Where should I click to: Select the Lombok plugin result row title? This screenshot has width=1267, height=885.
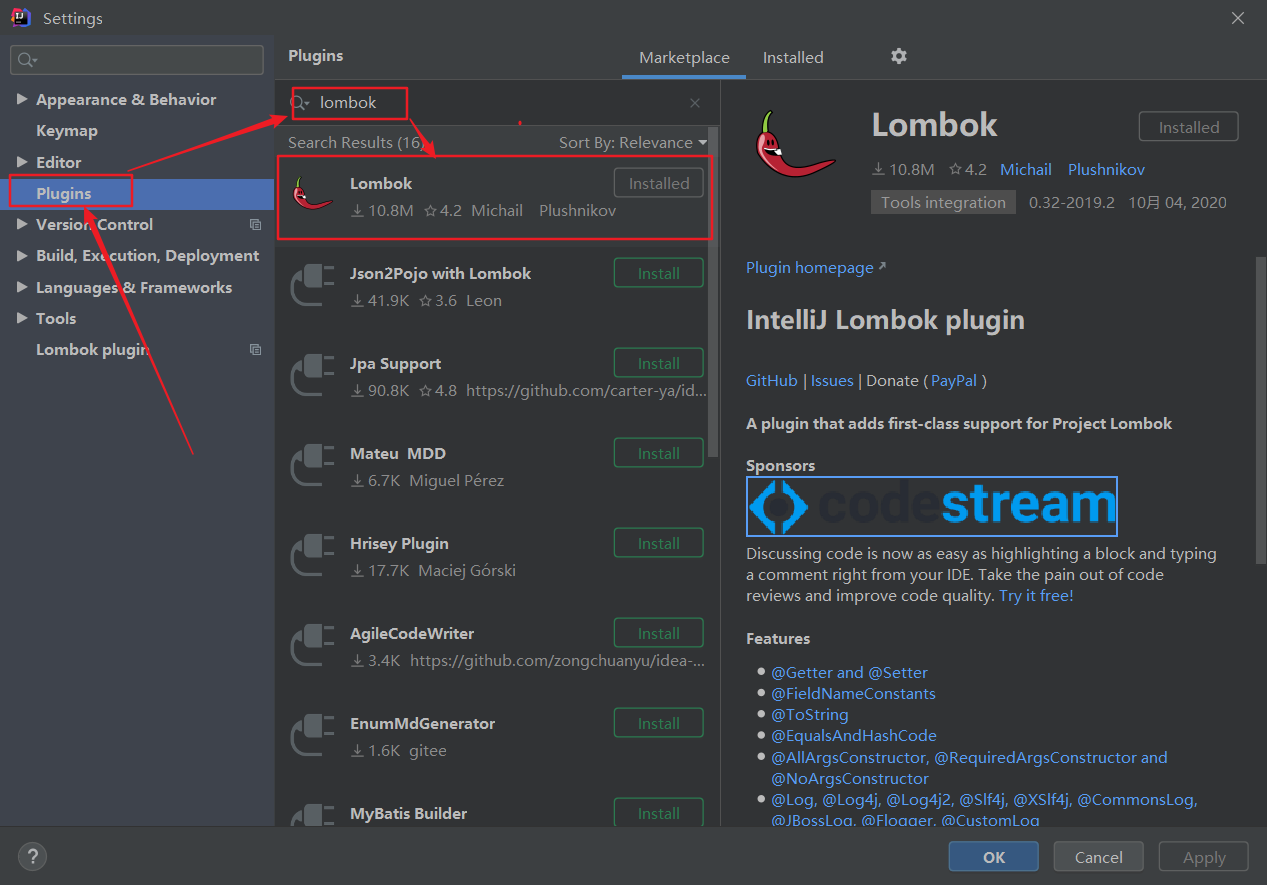[x=381, y=184]
